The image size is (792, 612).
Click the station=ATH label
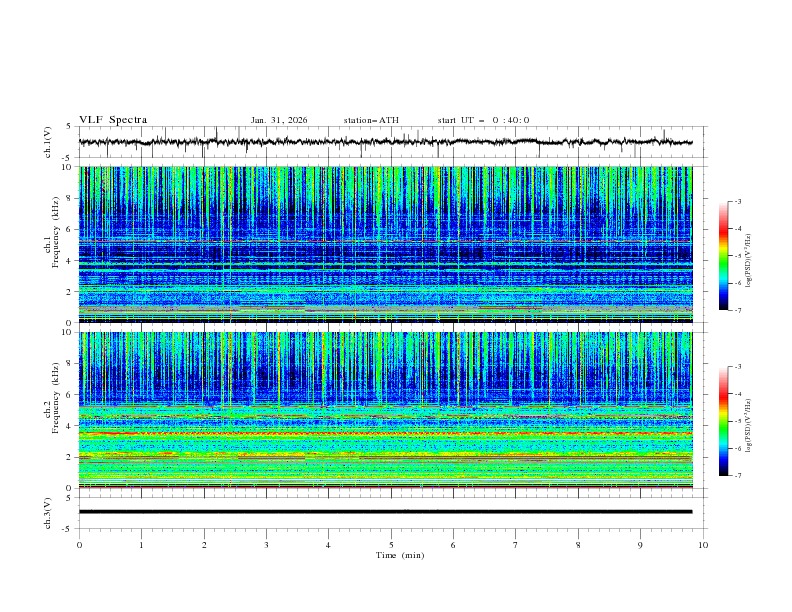[x=371, y=120]
